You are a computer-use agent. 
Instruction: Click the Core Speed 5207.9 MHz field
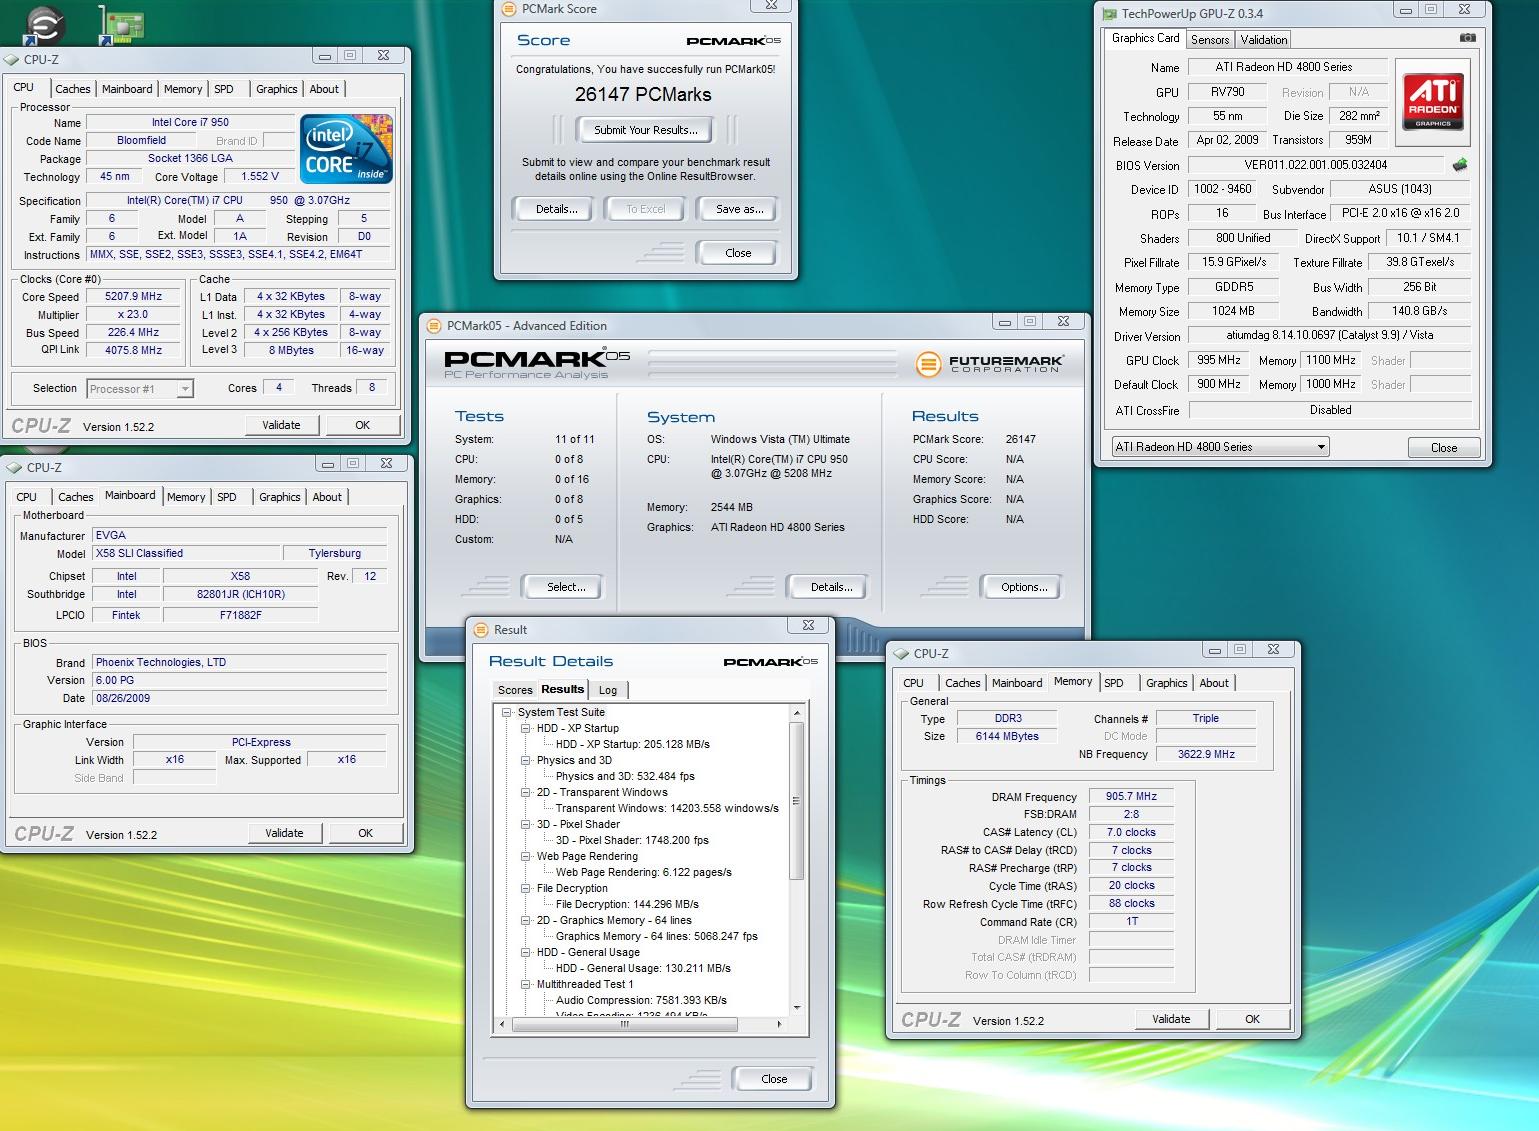(x=133, y=297)
